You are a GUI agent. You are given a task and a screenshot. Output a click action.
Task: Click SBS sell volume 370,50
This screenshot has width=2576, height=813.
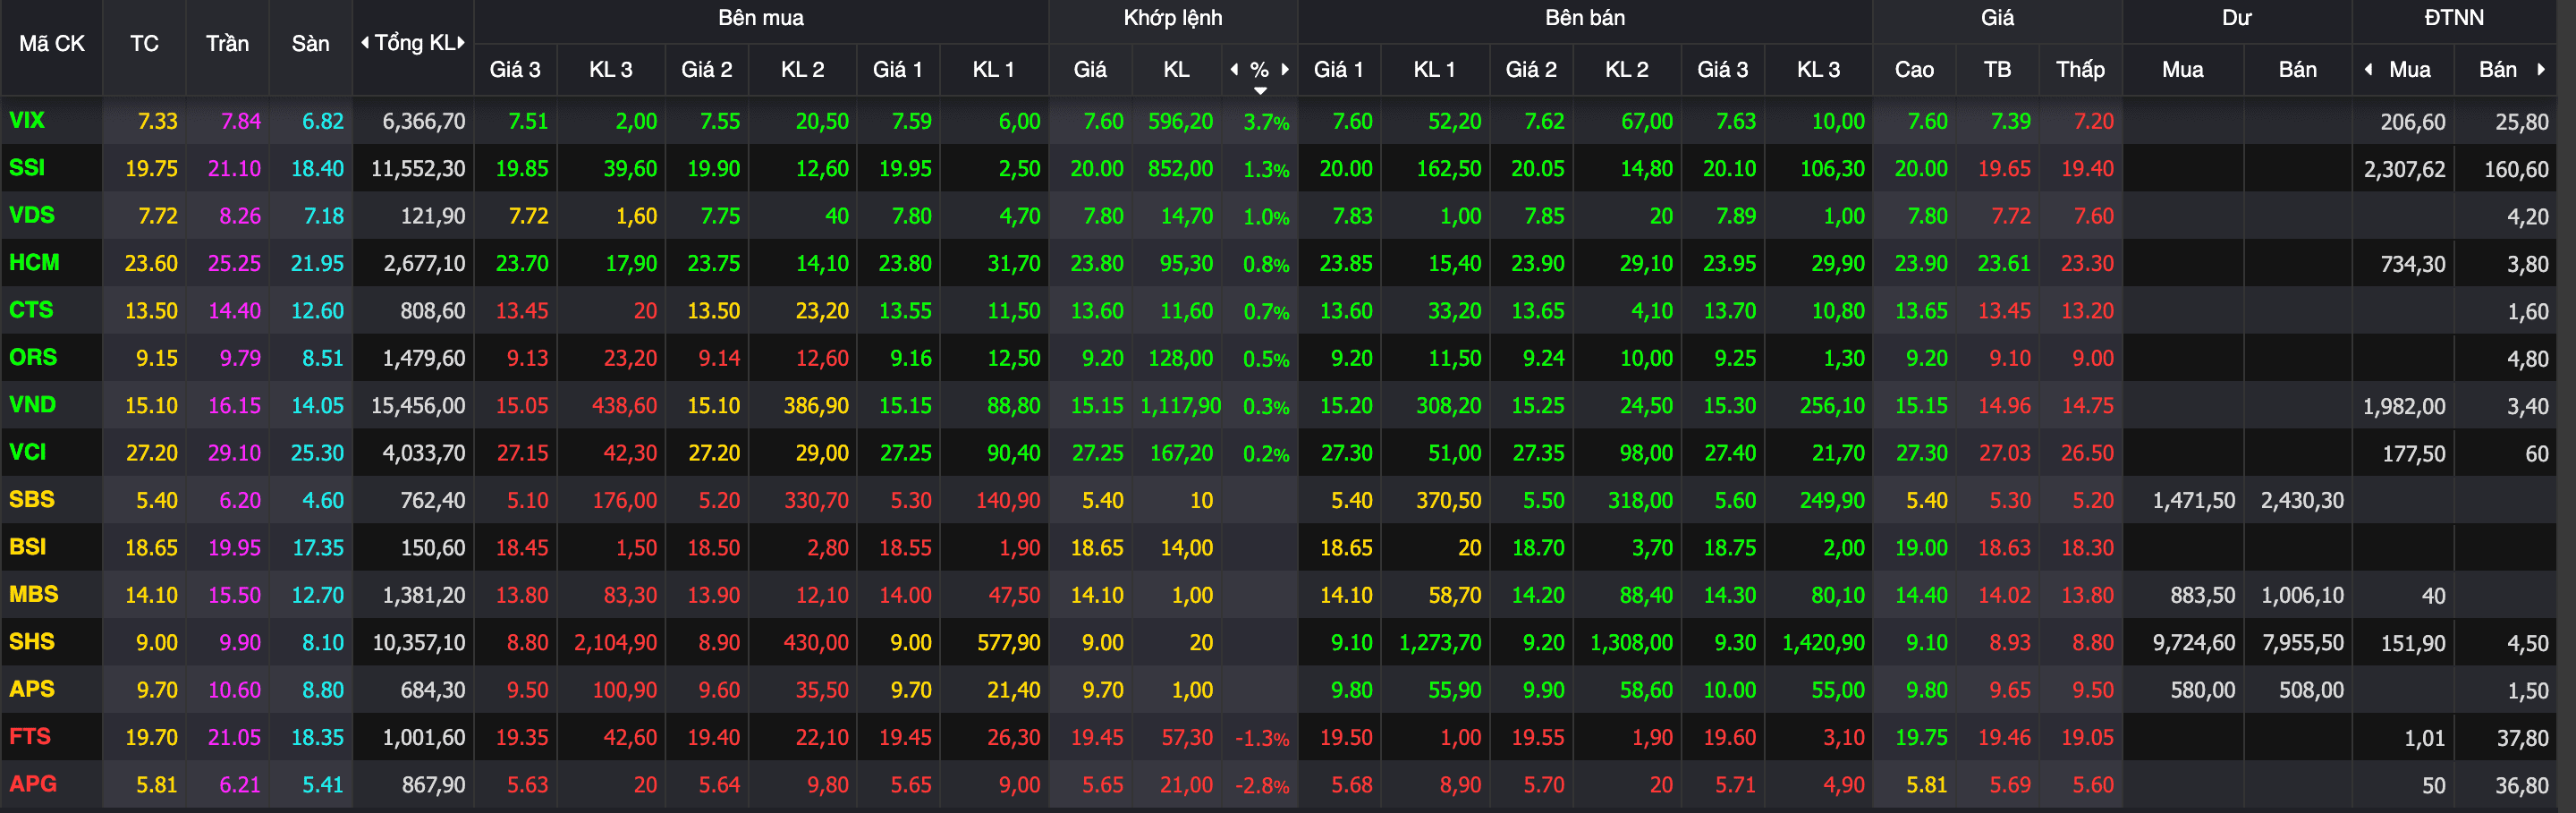pyautogui.click(x=1448, y=500)
